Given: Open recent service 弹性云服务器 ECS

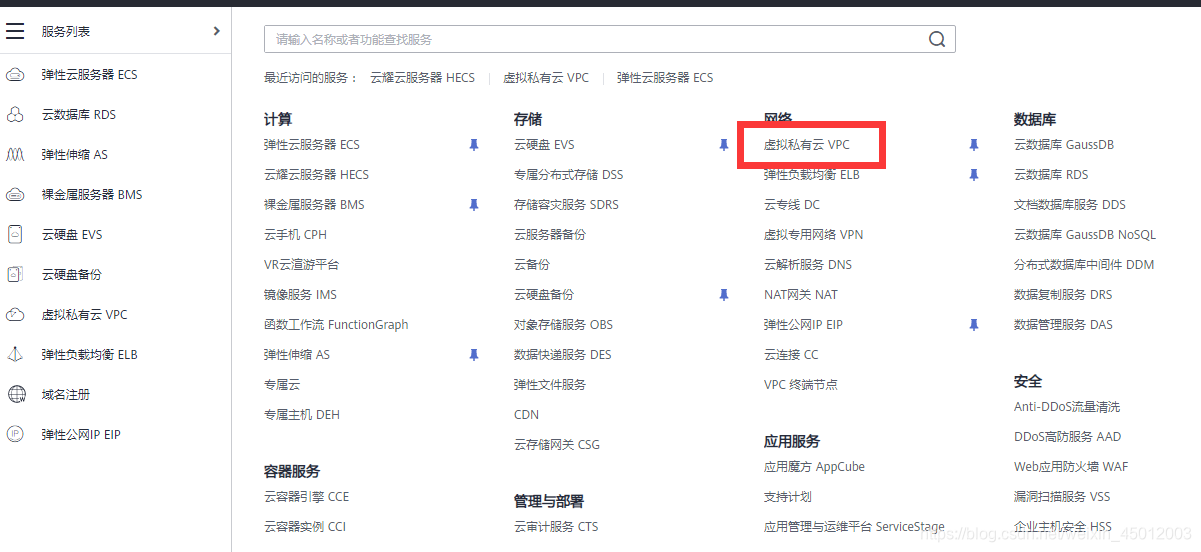Looking at the screenshot, I should point(665,78).
